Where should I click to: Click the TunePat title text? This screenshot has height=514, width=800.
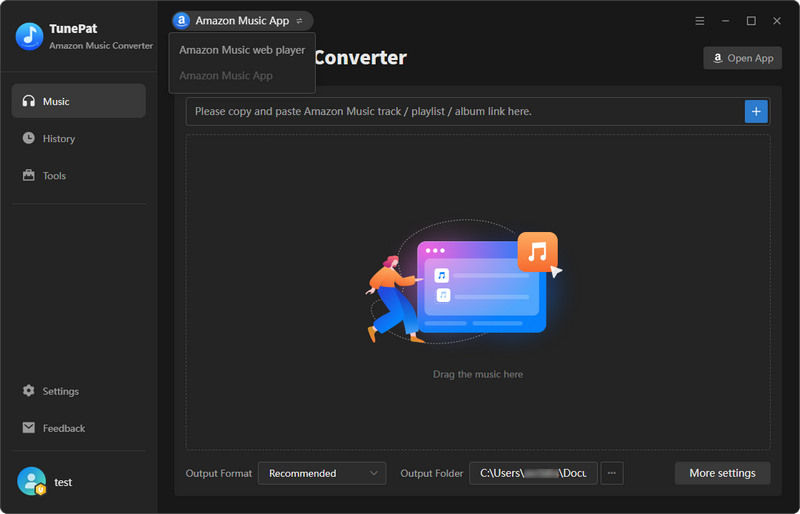tap(73, 29)
